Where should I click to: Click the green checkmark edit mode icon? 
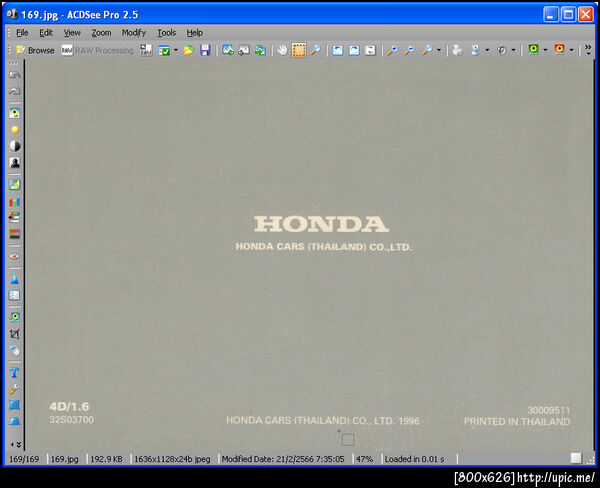pyautogui.click(x=164, y=50)
